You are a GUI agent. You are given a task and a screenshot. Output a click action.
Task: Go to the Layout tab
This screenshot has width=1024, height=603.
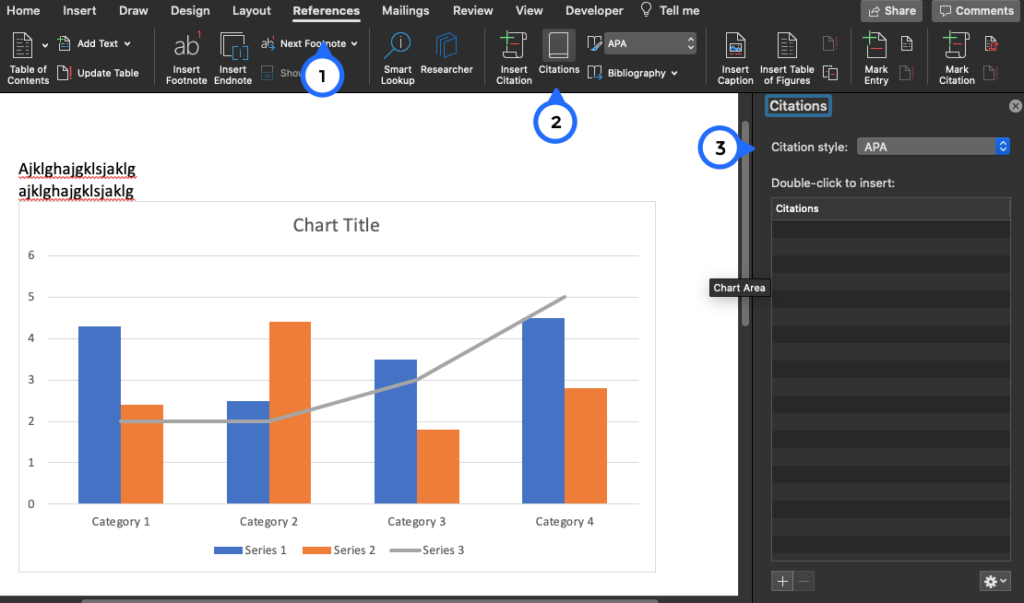(251, 10)
